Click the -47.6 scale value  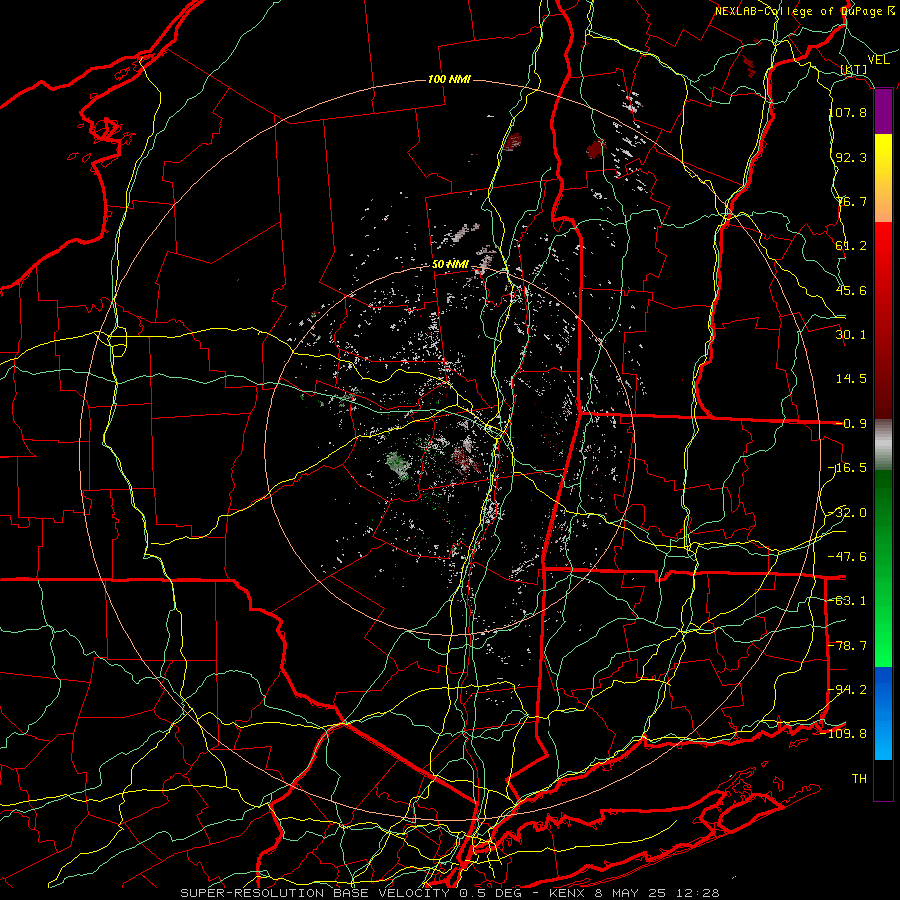(x=848, y=557)
